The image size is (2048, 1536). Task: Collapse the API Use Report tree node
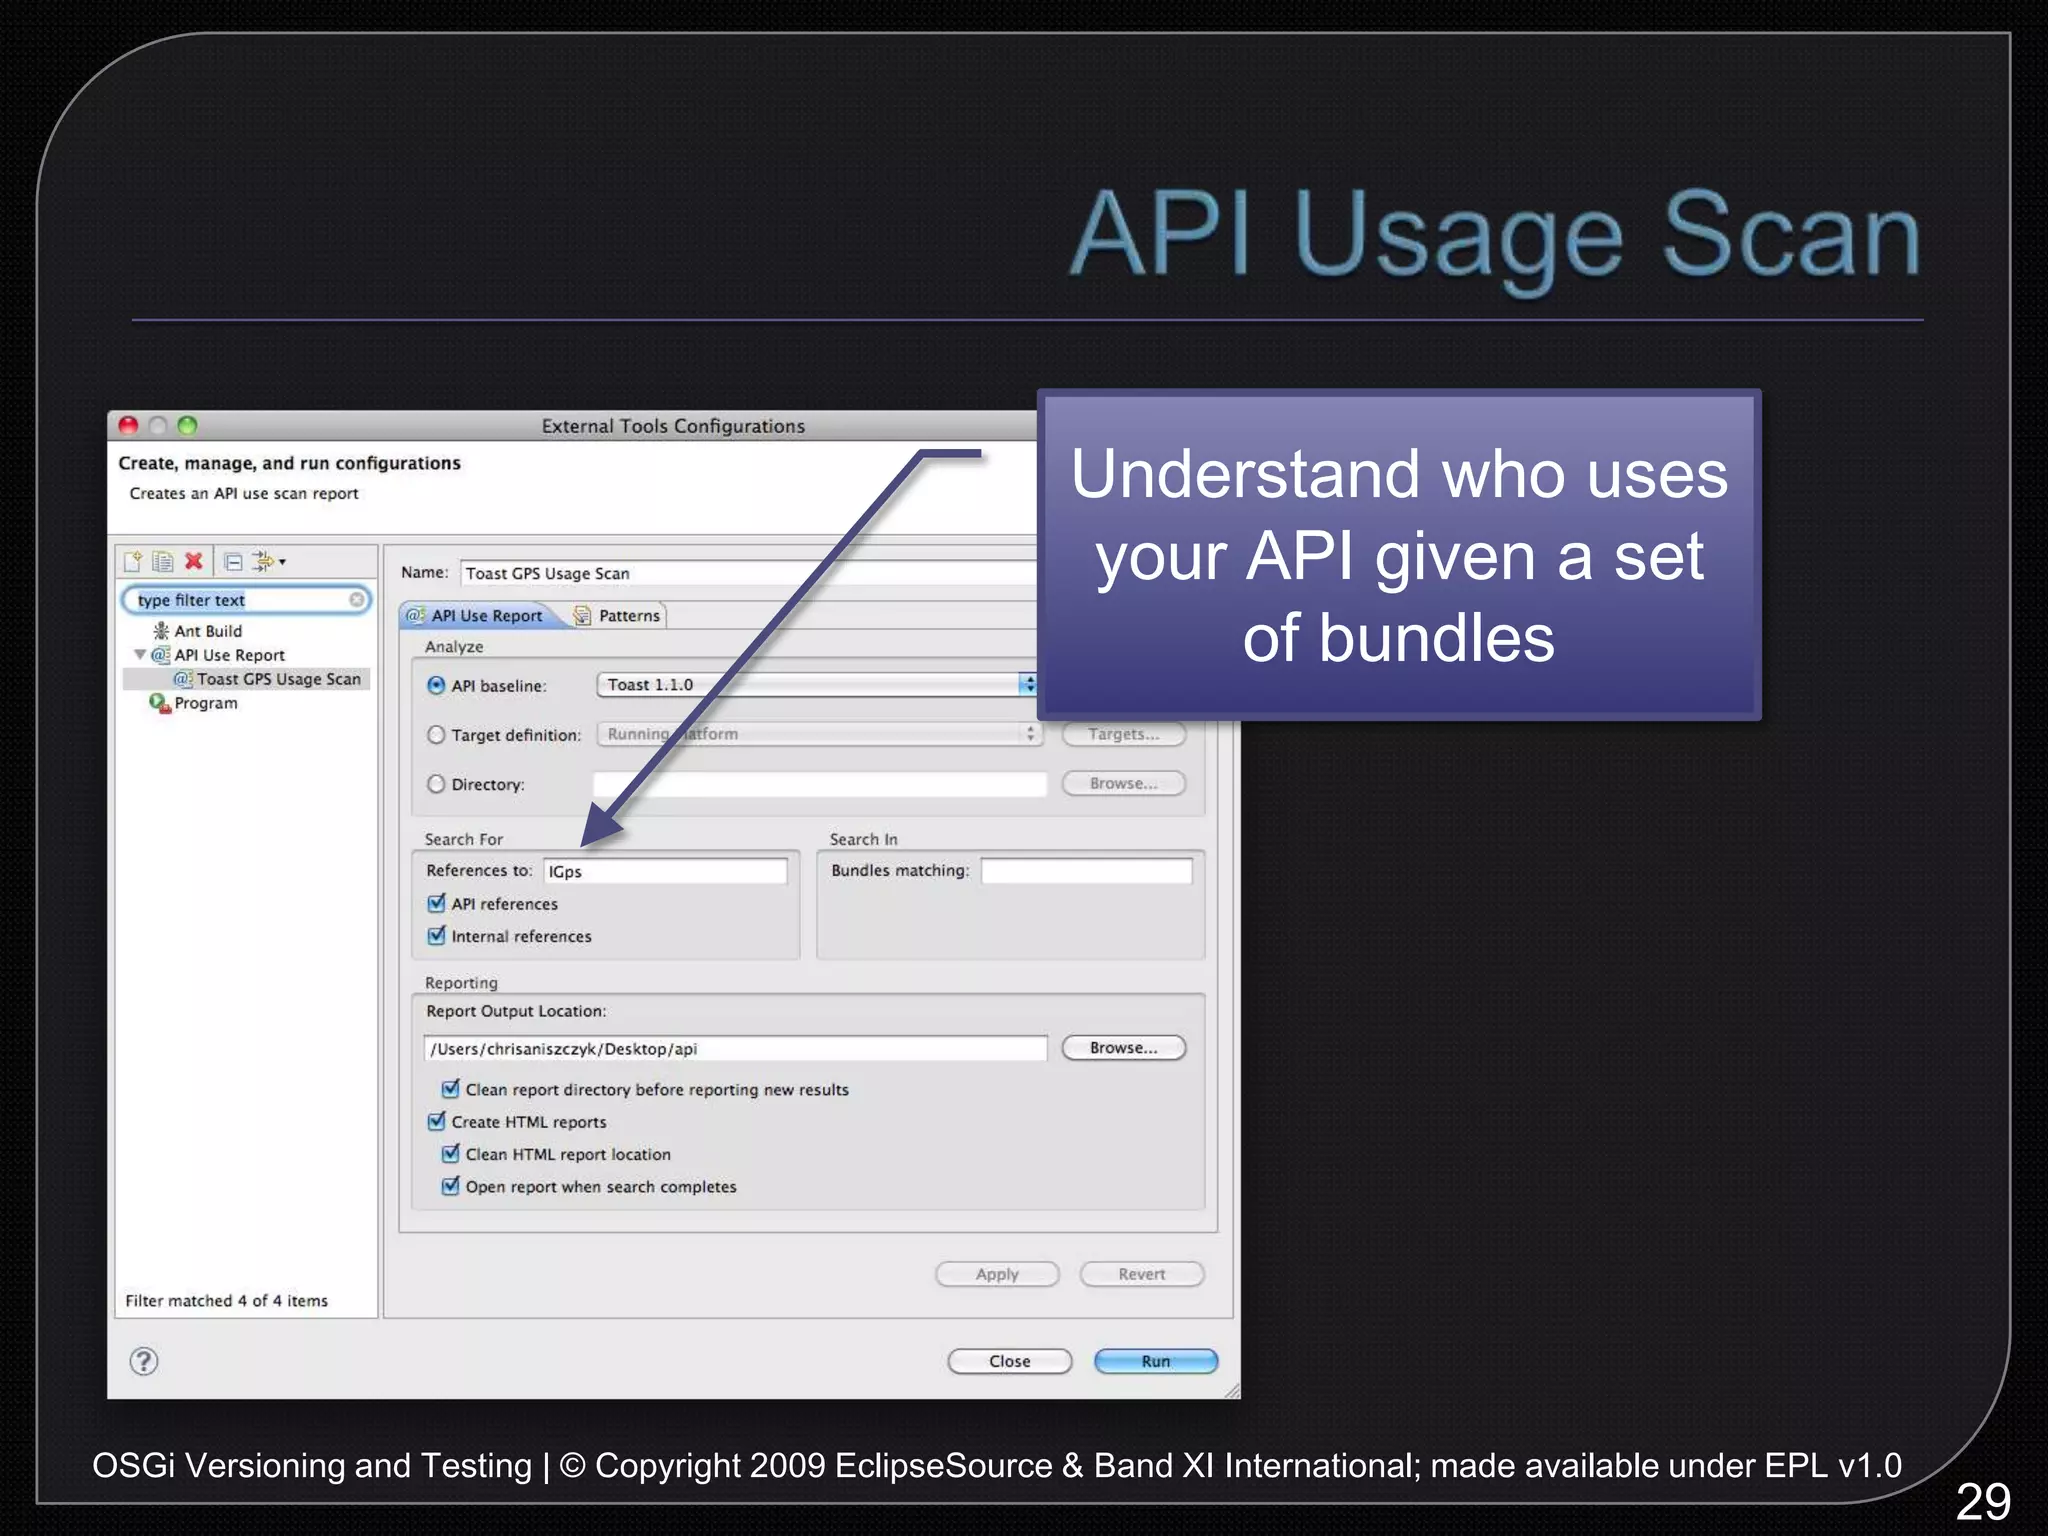140,655
